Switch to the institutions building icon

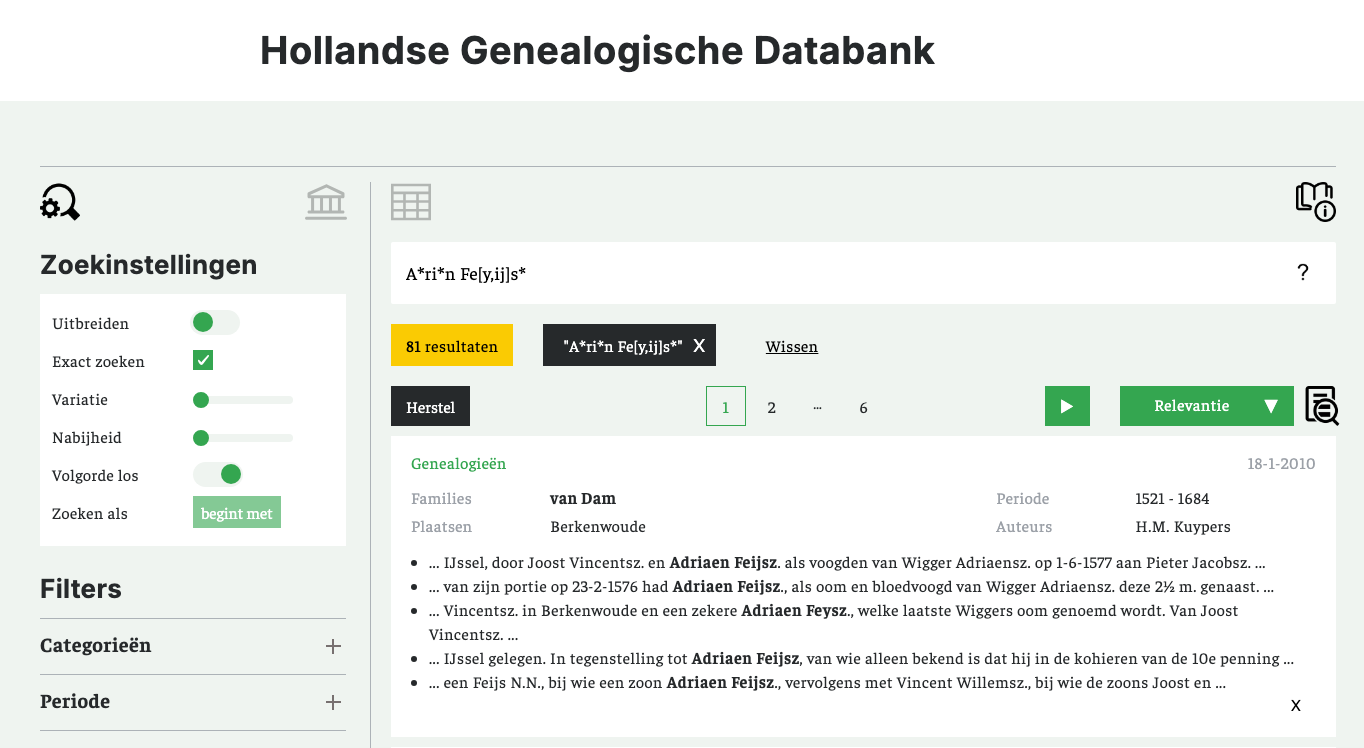tap(326, 202)
